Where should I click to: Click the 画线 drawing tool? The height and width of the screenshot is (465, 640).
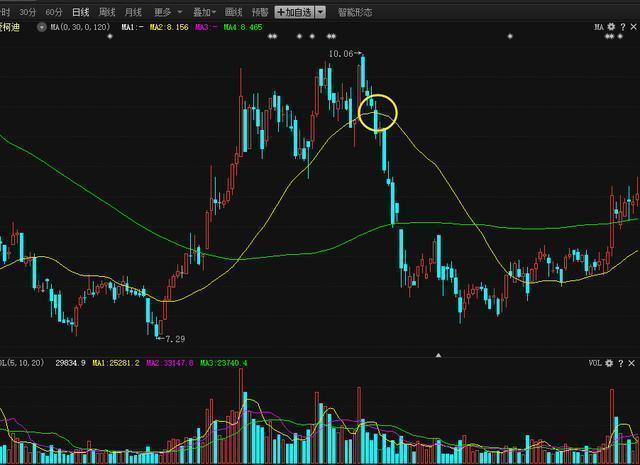tap(234, 12)
